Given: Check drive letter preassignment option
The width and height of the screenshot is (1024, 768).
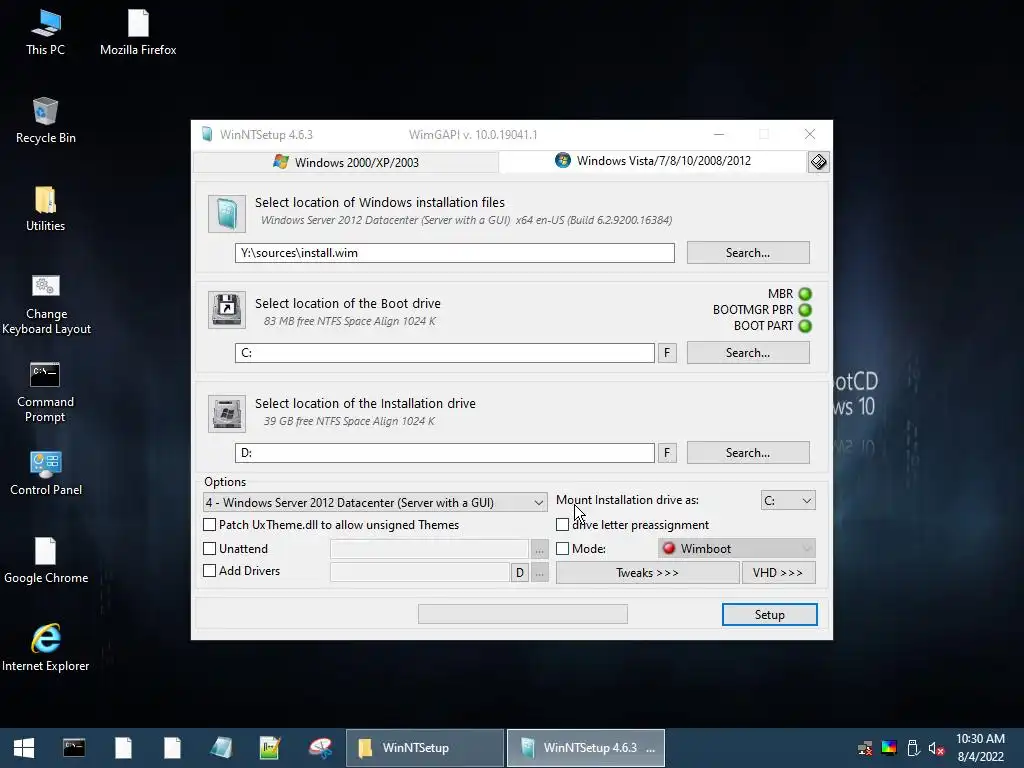Looking at the screenshot, I should coord(562,524).
